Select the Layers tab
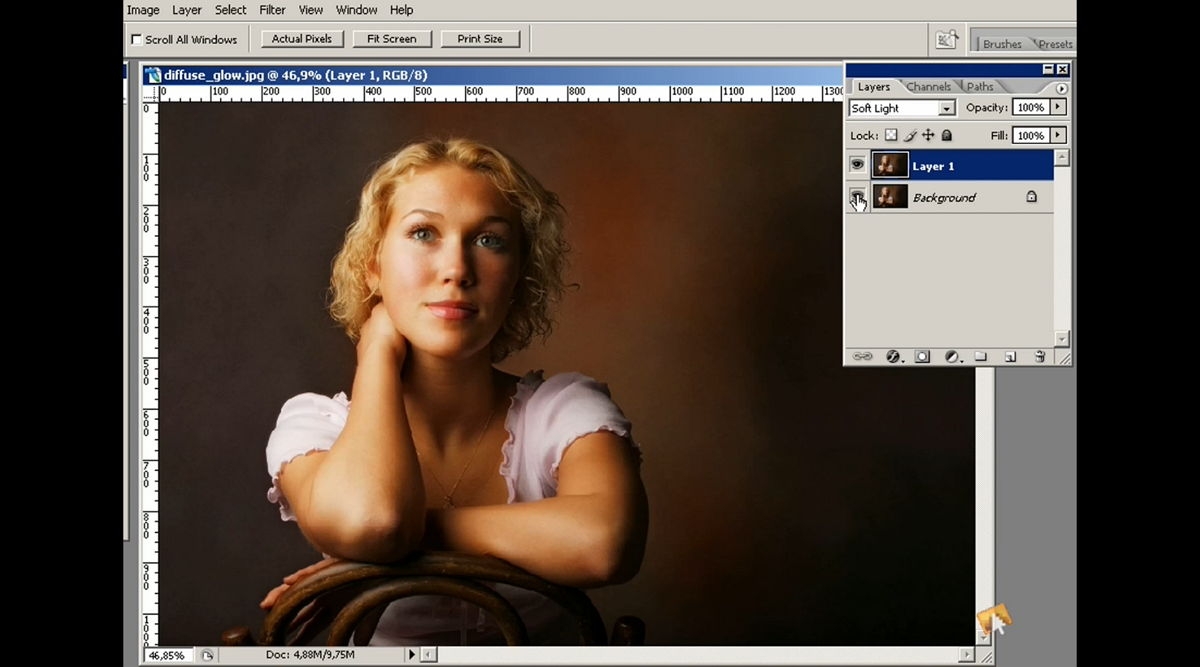 (x=874, y=87)
